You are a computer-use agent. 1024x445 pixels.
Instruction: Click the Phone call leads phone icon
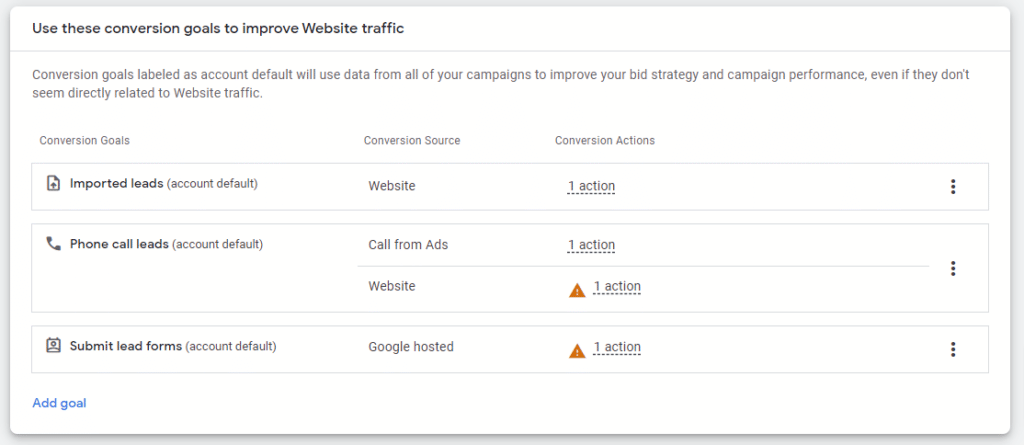(54, 244)
